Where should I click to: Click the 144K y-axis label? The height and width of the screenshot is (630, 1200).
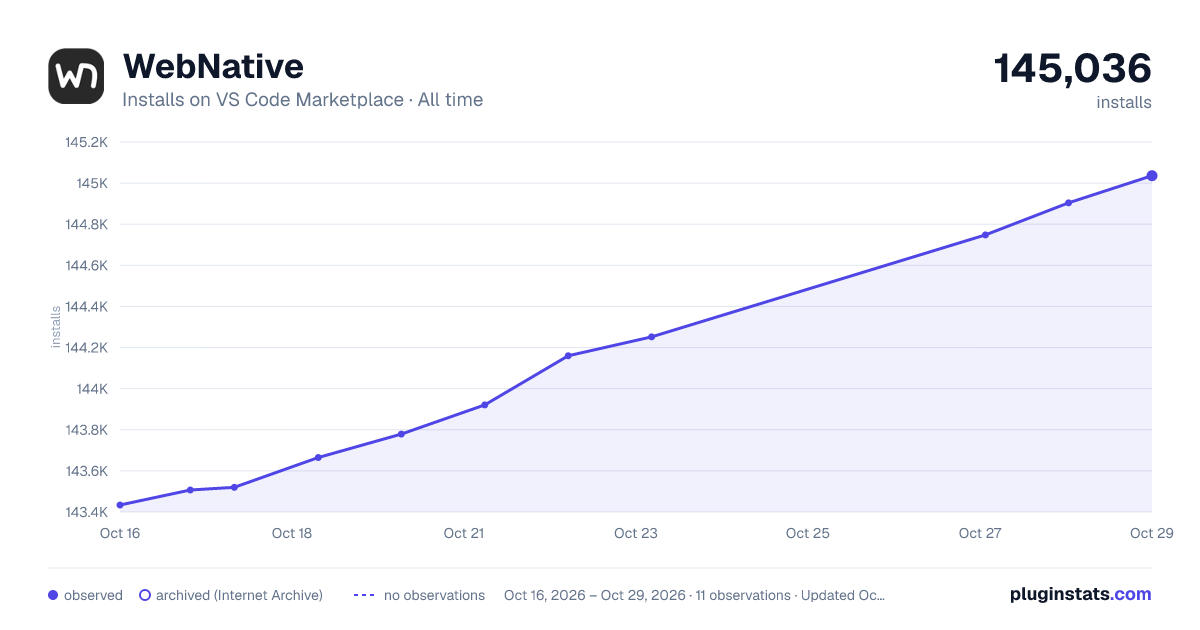click(92, 389)
